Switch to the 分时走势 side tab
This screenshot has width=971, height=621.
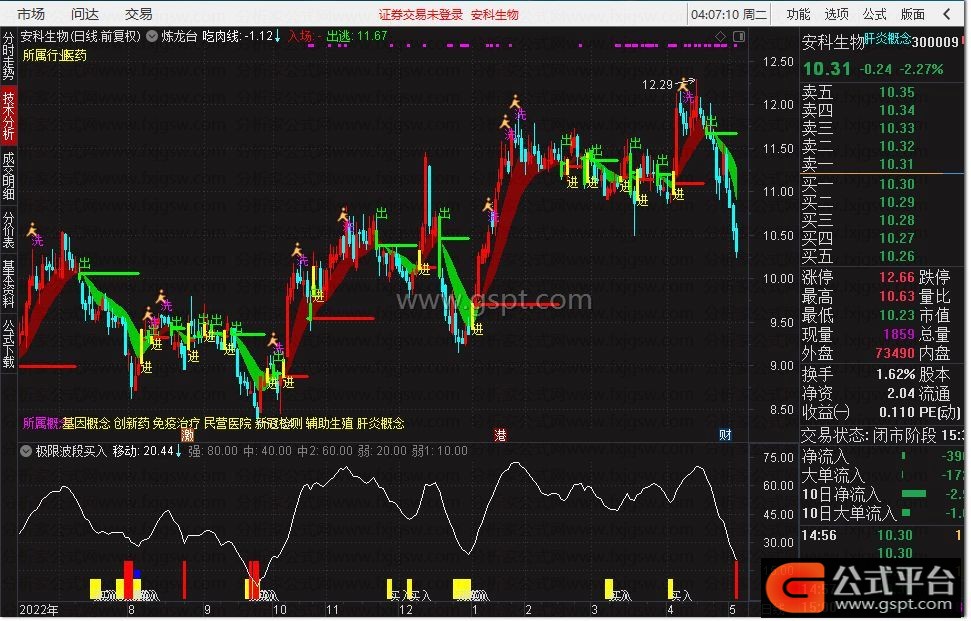(x=9, y=56)
